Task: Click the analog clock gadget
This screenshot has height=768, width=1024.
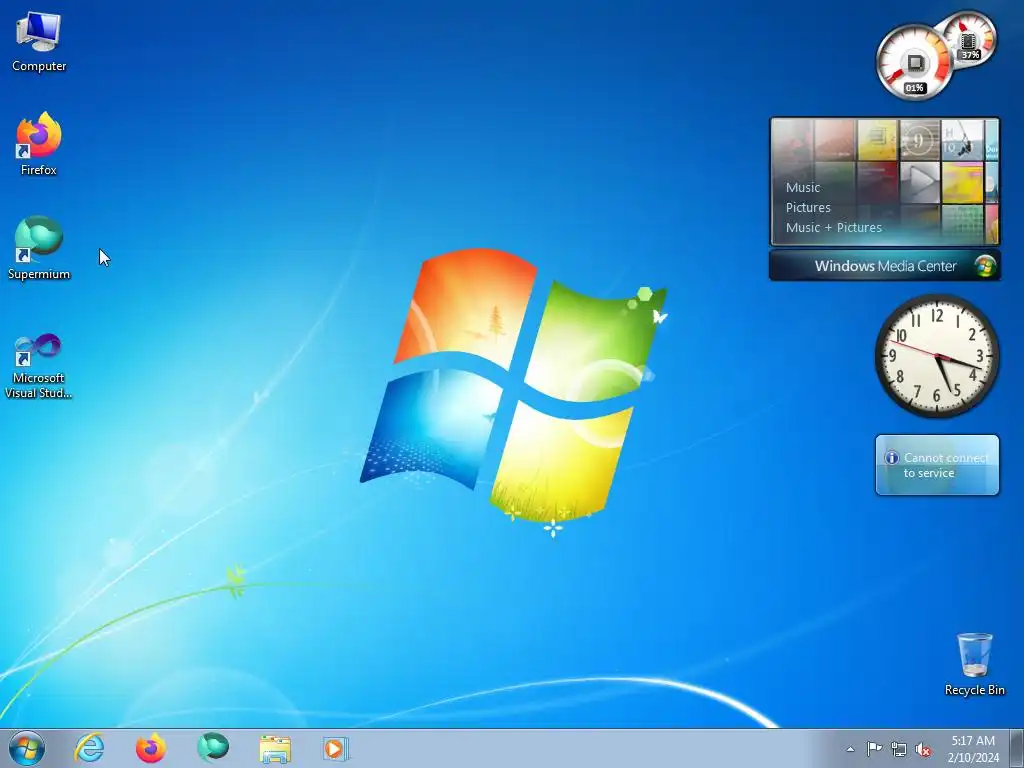Action: [937, 356]
